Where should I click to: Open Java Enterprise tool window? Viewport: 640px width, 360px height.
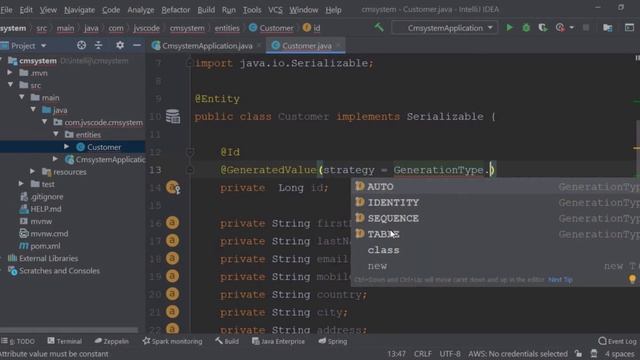point(278,341)
